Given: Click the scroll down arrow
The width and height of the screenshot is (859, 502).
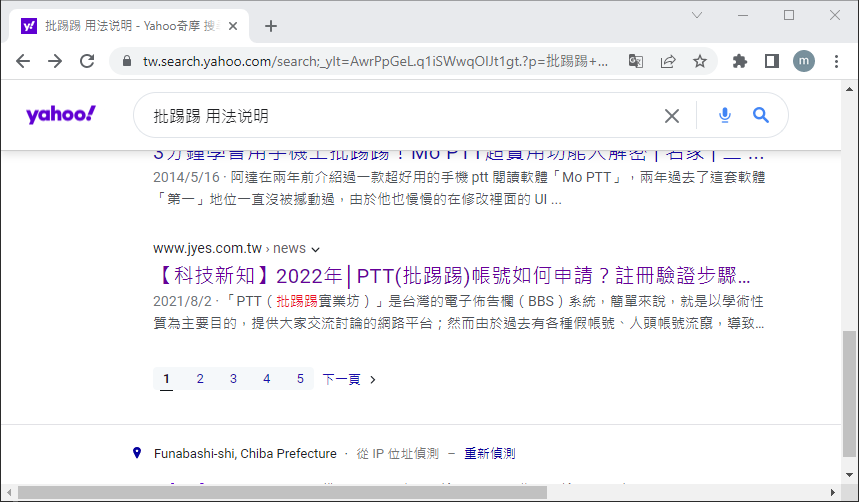Looking at the screenshot, I should point(849,475).
